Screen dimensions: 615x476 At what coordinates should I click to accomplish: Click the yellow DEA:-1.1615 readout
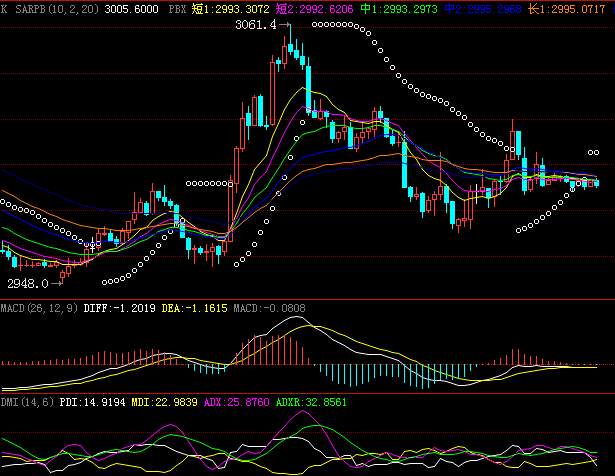click(x=195, y=308)
